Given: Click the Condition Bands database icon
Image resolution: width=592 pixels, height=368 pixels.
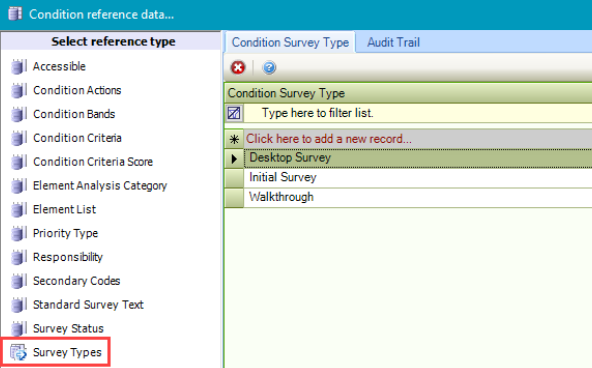Looking at the screenshot, I should (x=18, y=114).
